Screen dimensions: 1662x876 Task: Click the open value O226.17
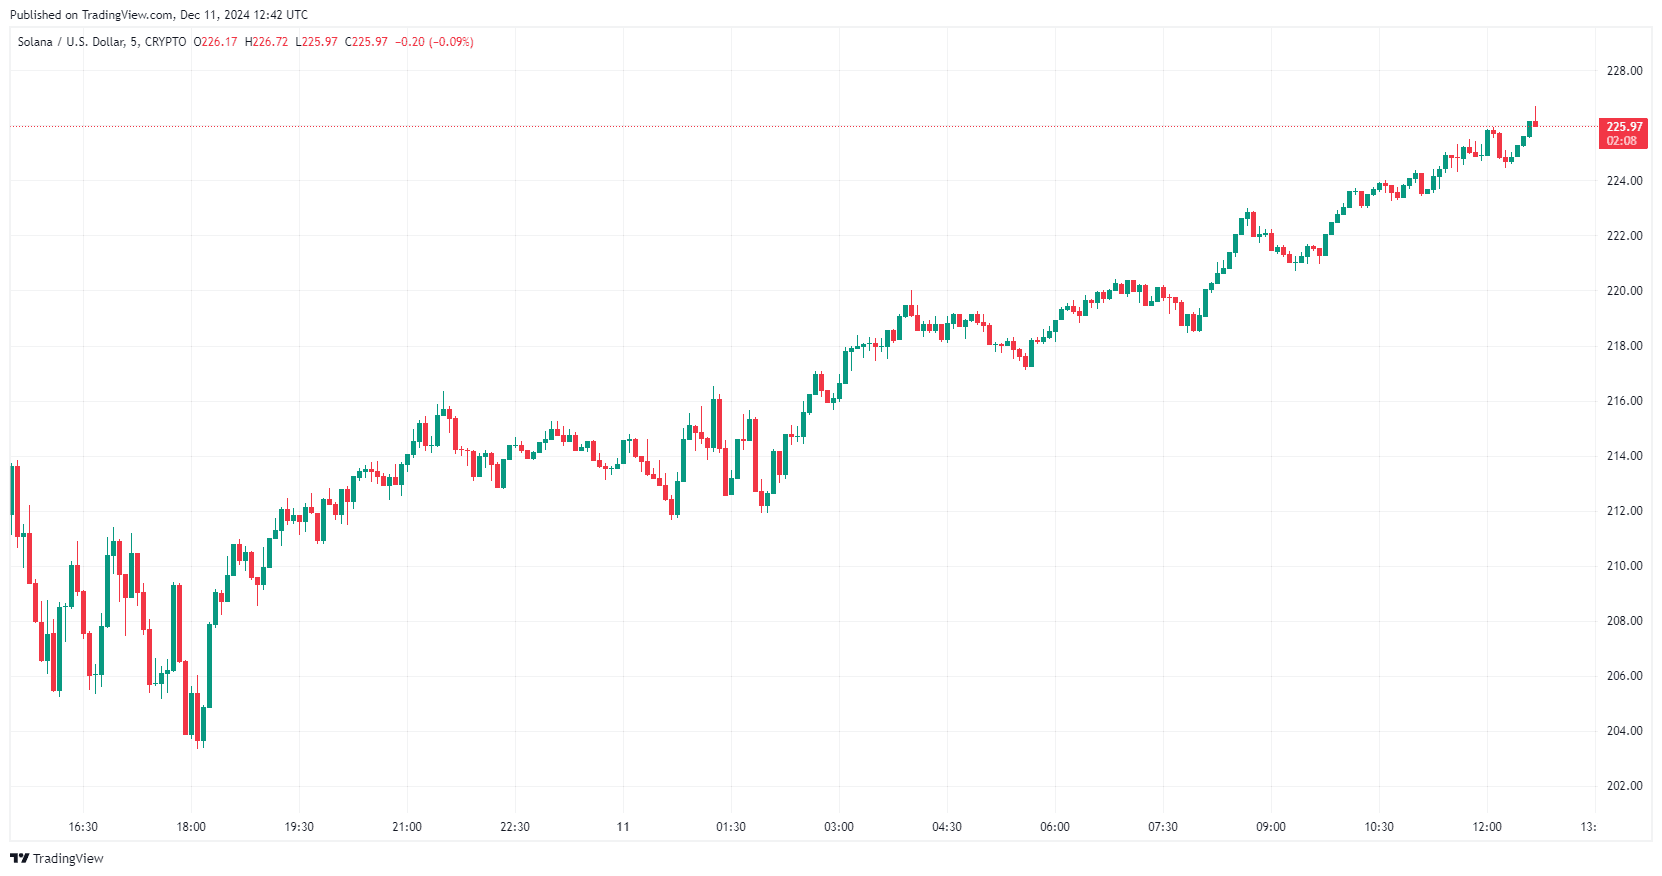point(216,42)
